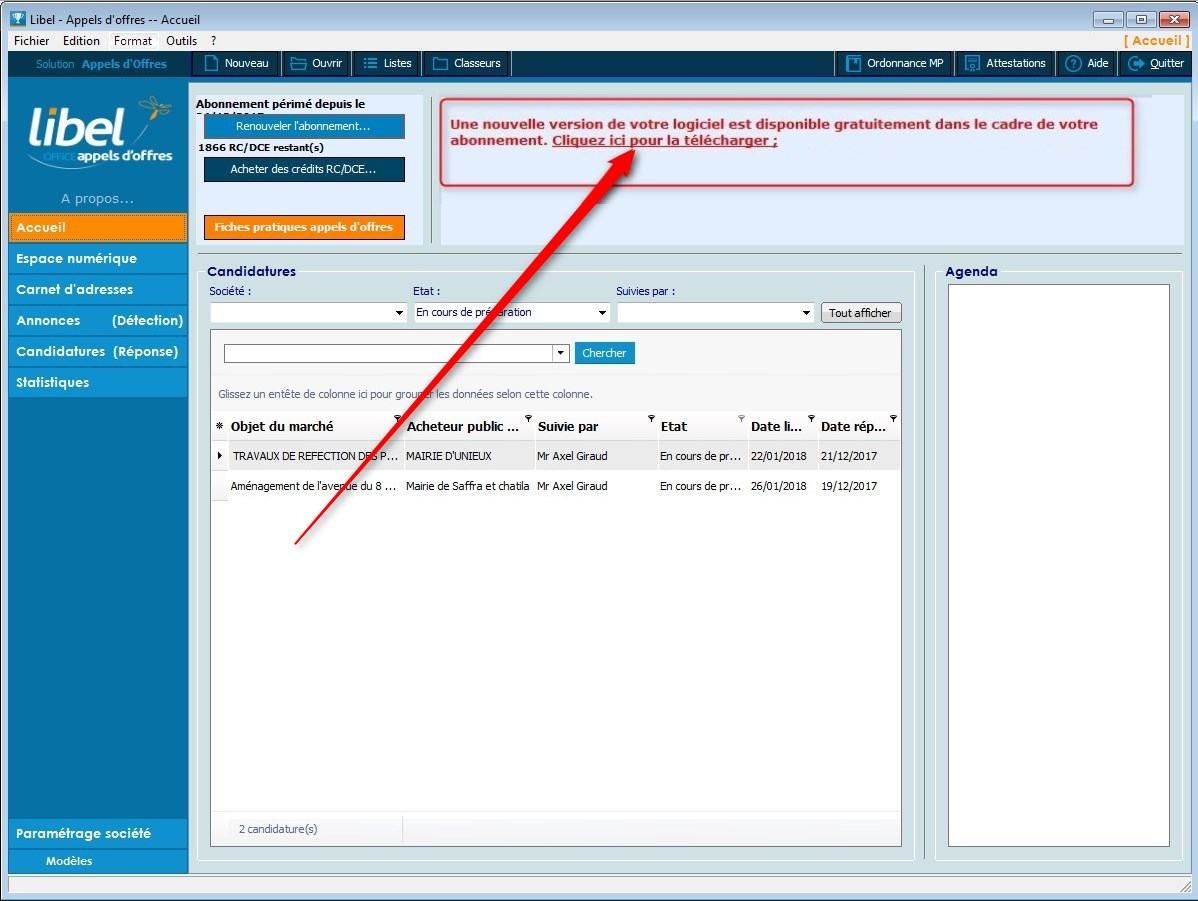This screenshot has height=901, width=1198.
Task: Select Statistiques in sidebar
Action: click(x=98, y=382)
